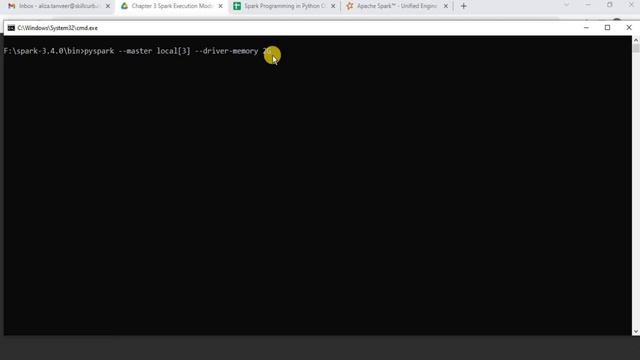Select the Spark Programming in Python tab
The image size is (640, 360).
point(284,6)
